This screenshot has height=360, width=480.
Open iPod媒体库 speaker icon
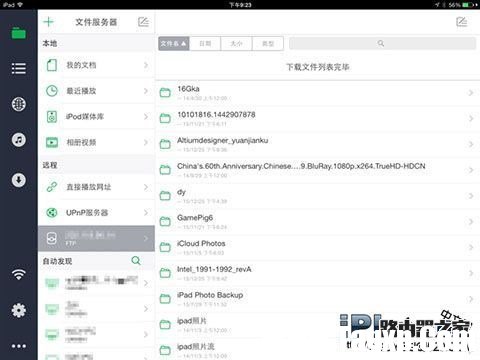(x=52, y=117)
